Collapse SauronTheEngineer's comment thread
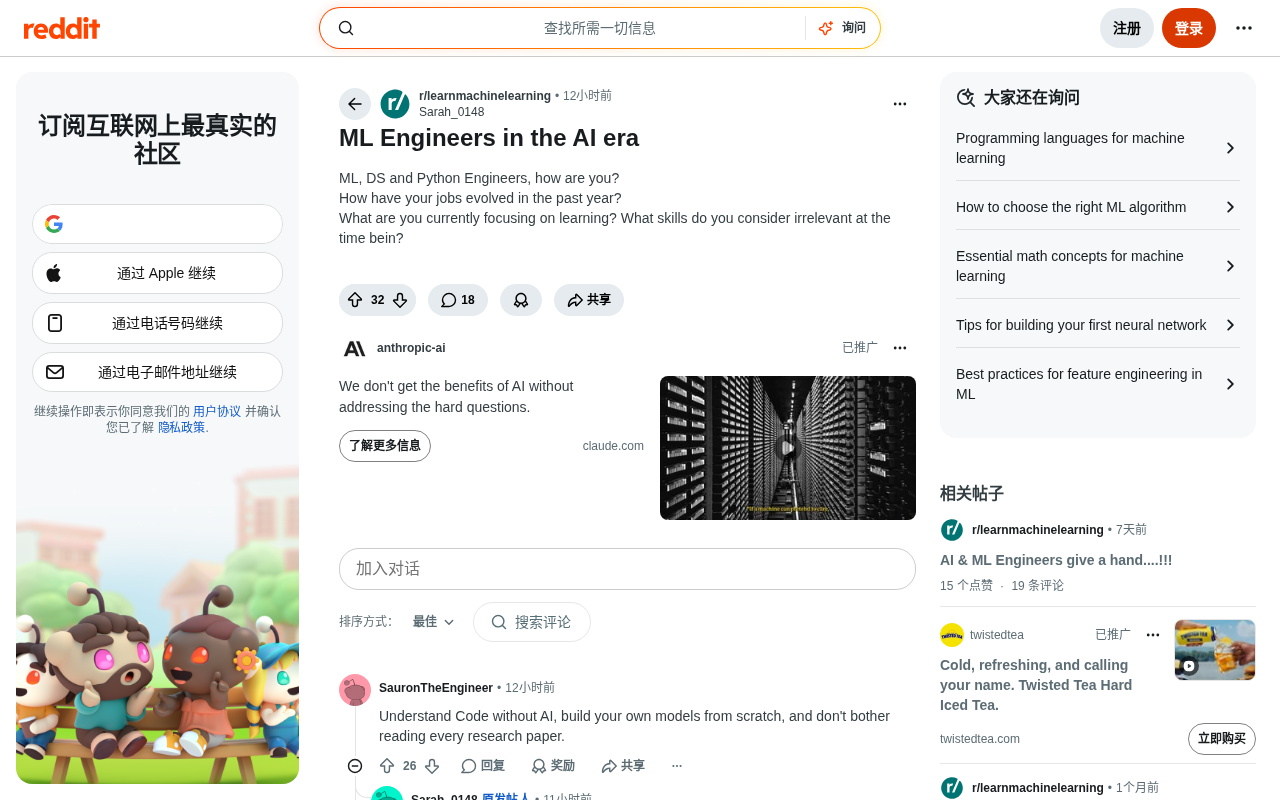 (355, 766)
